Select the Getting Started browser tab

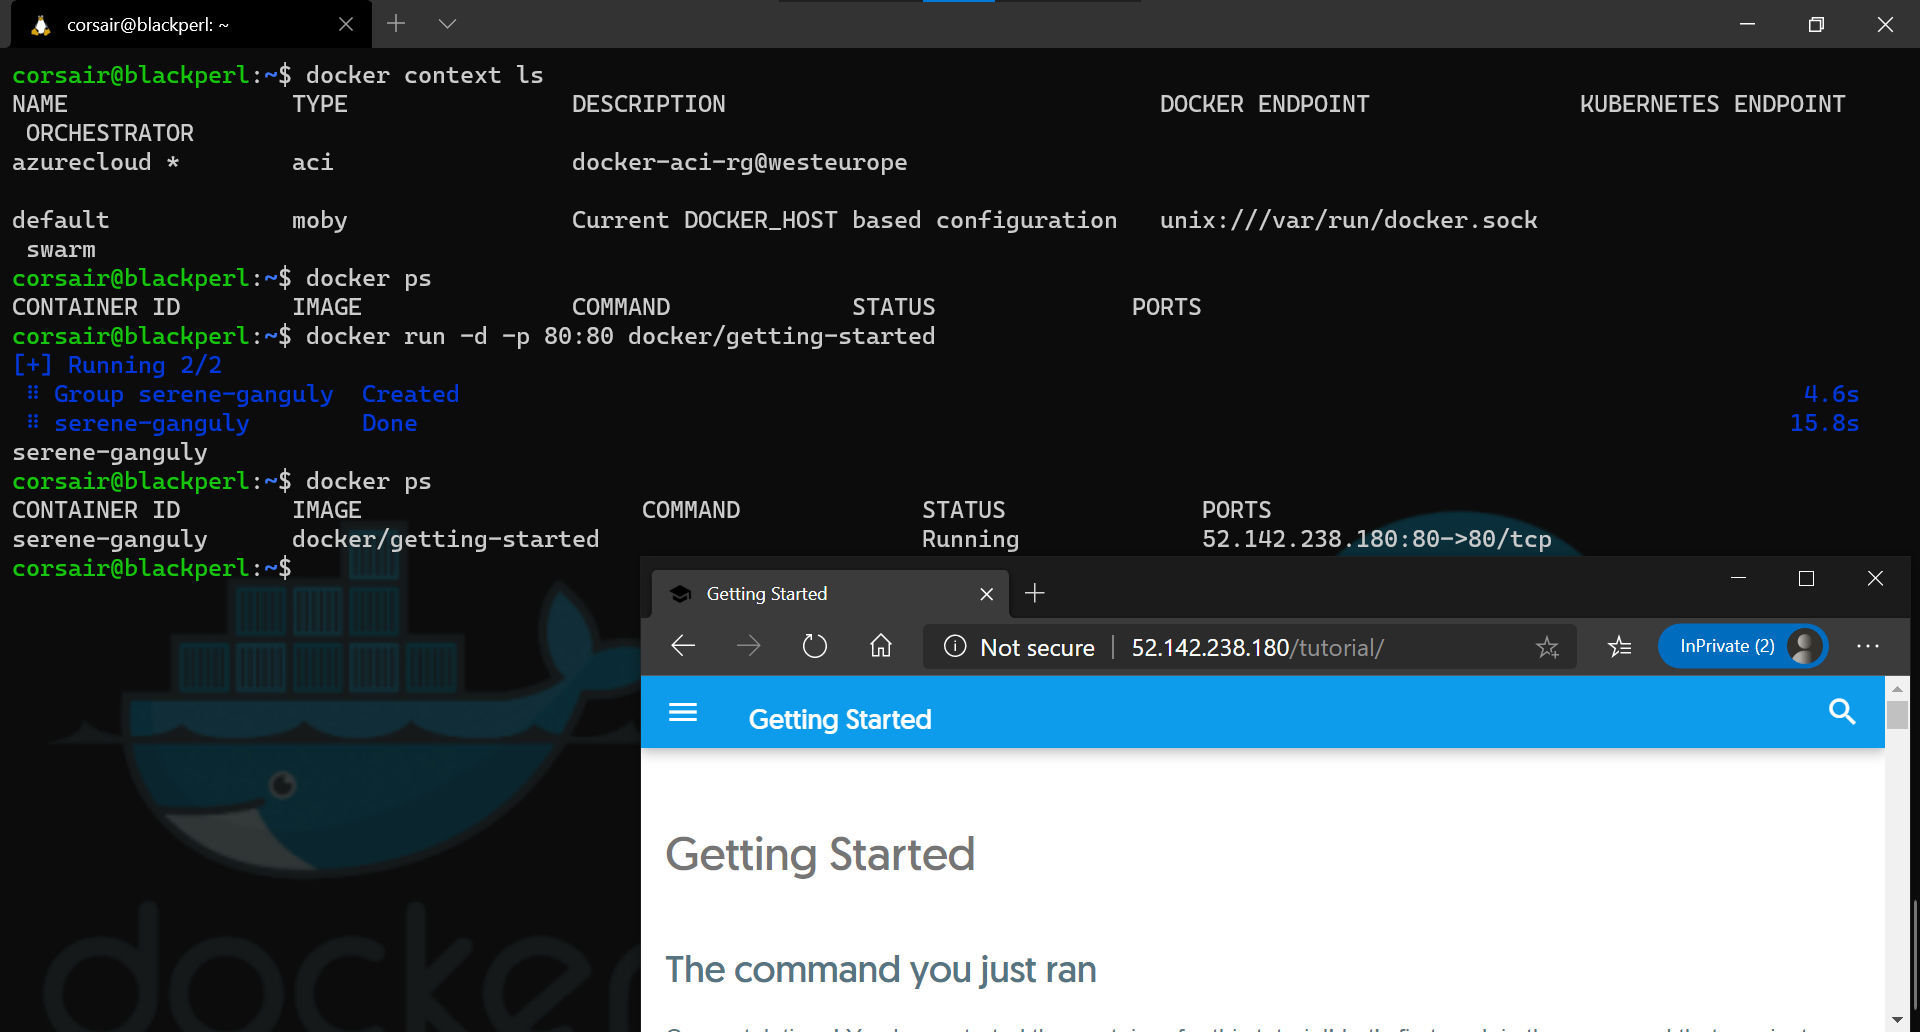(800, 594)
